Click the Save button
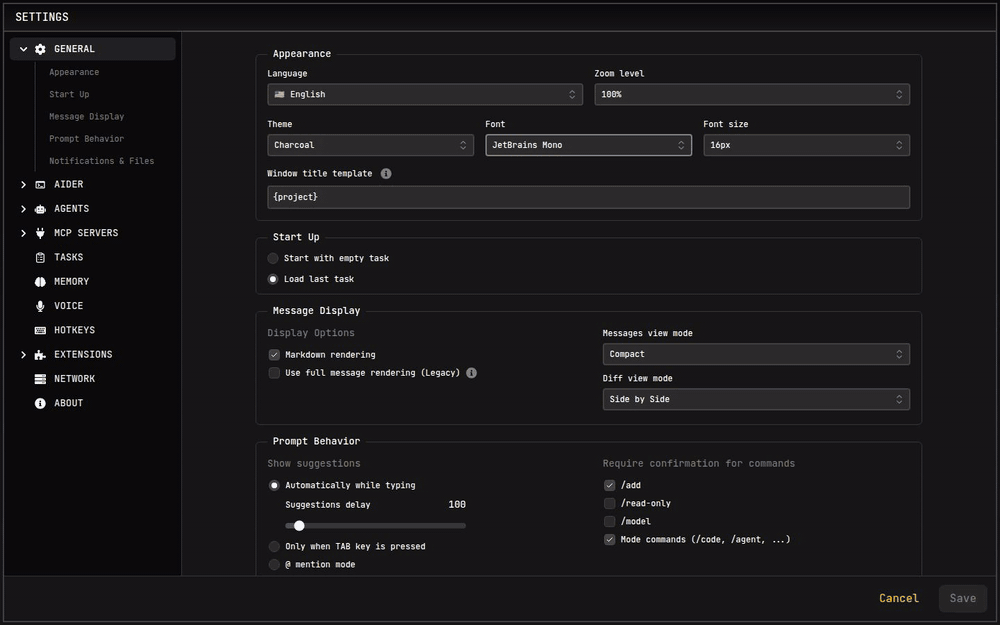The height and width of the screenshot is (625, 1000). pyautogui.click(x=962, y=598)
